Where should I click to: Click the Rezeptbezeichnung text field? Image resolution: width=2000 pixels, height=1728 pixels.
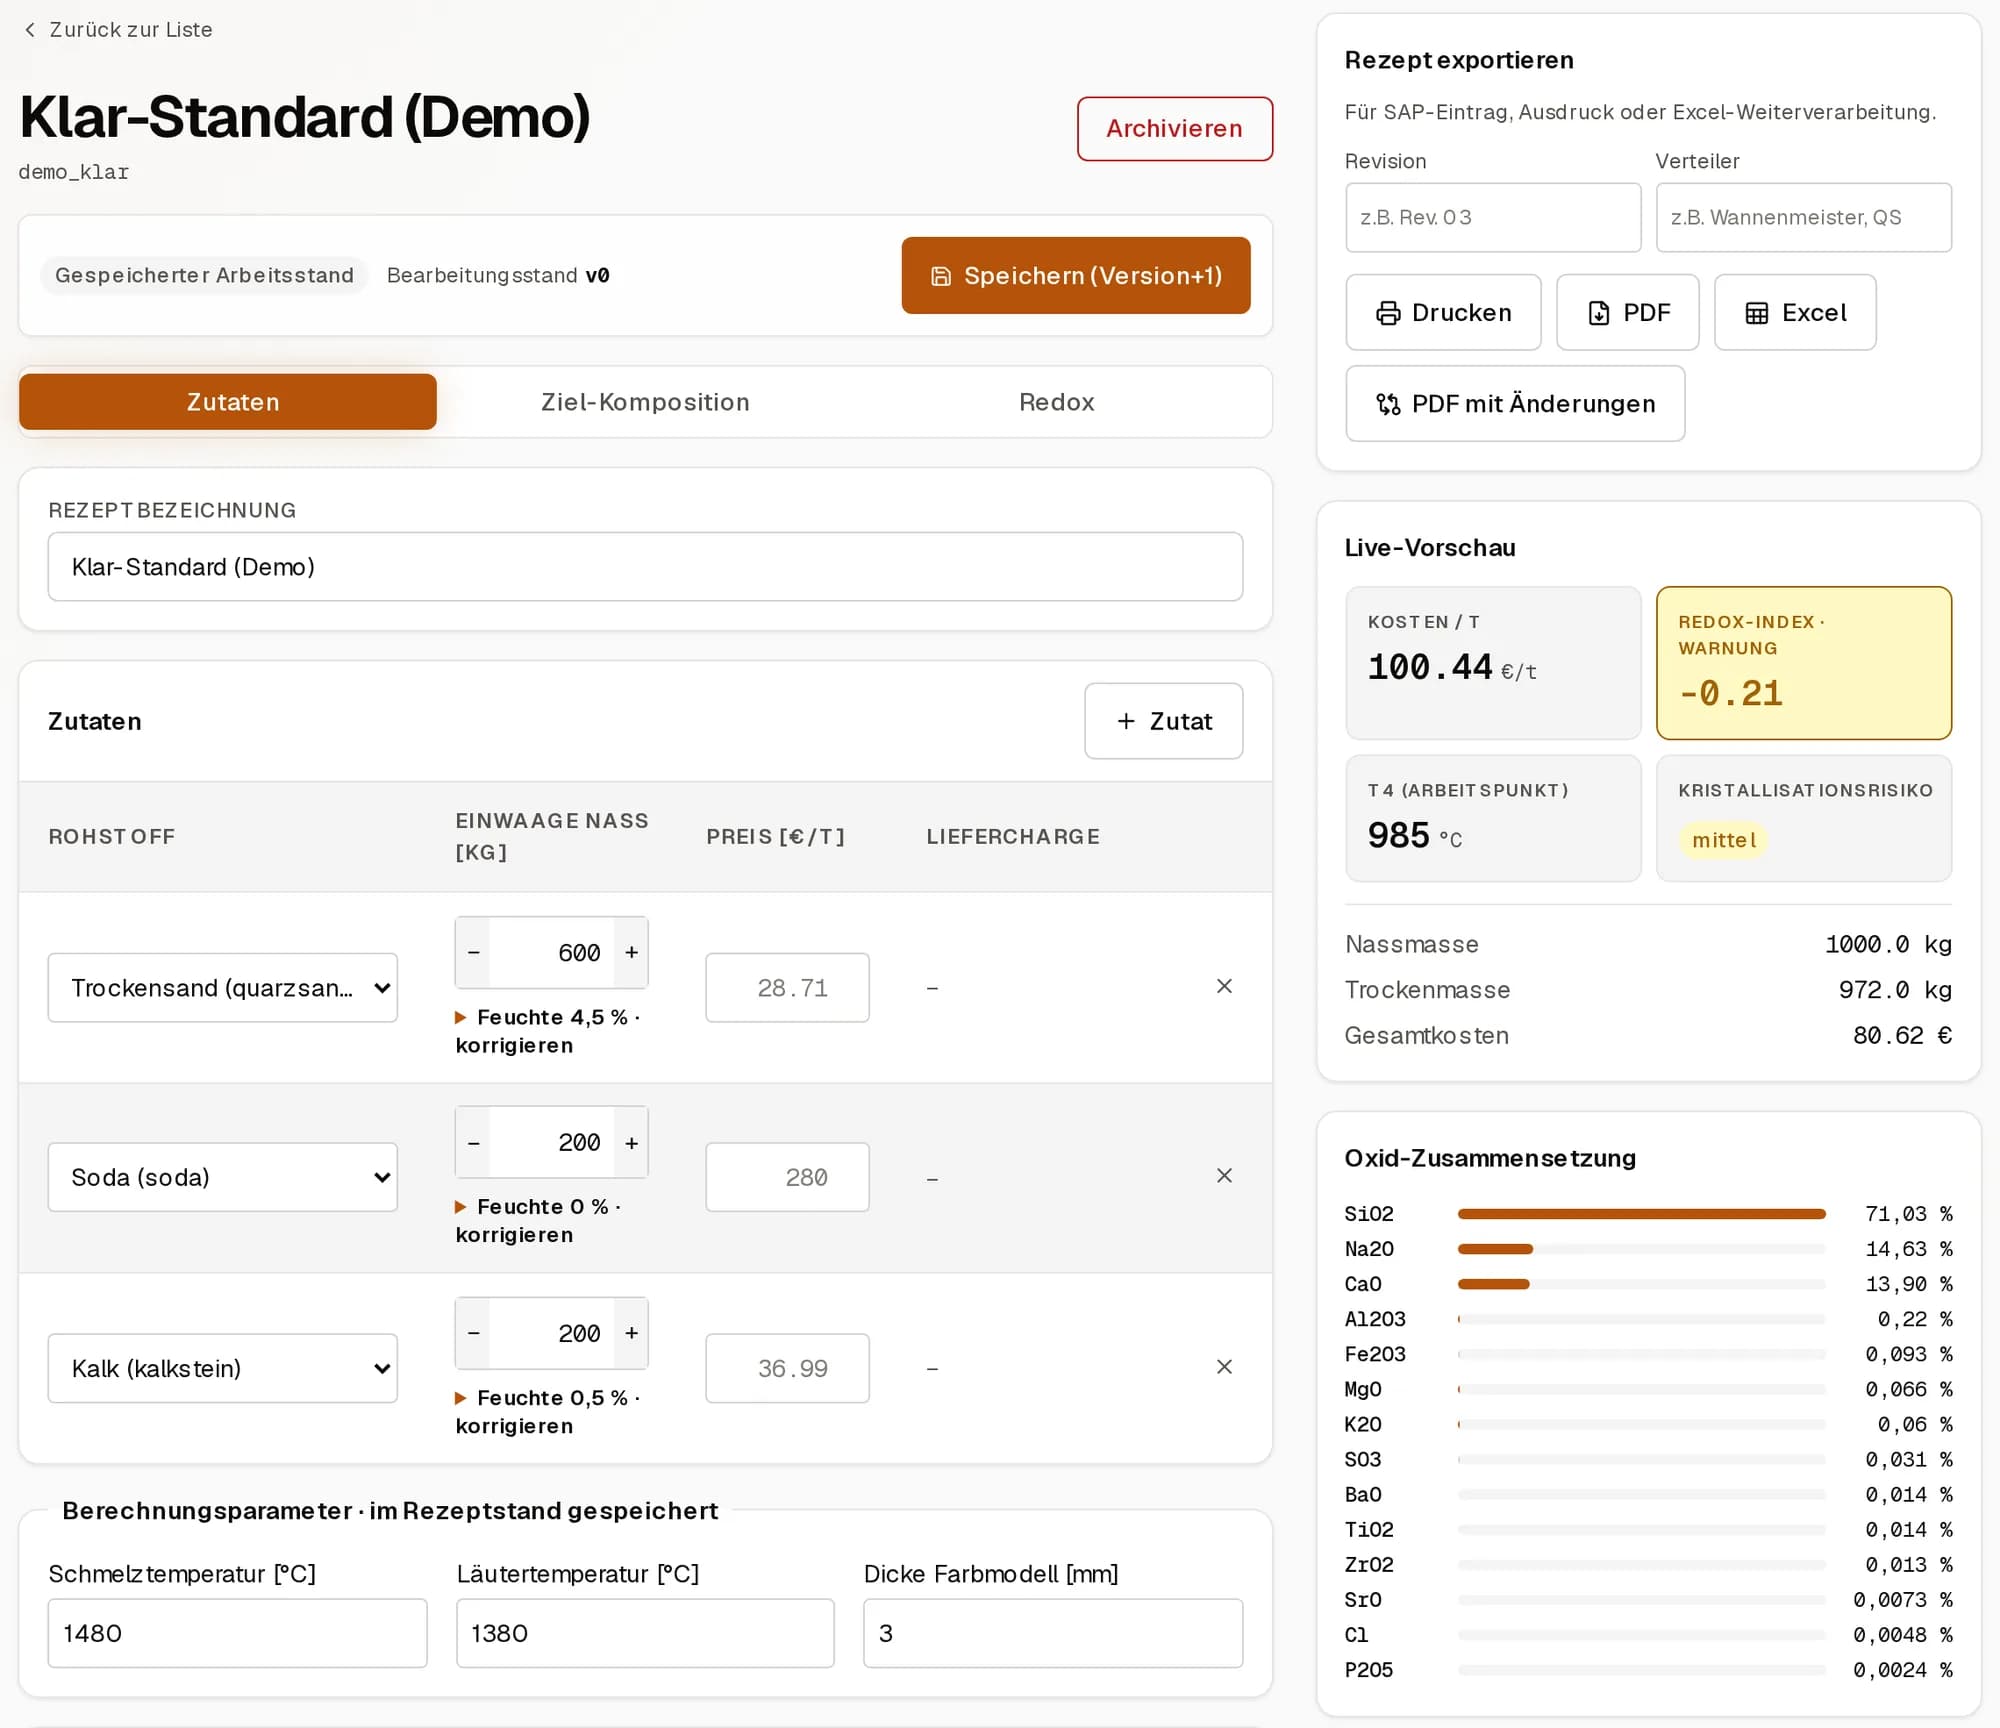645,567
